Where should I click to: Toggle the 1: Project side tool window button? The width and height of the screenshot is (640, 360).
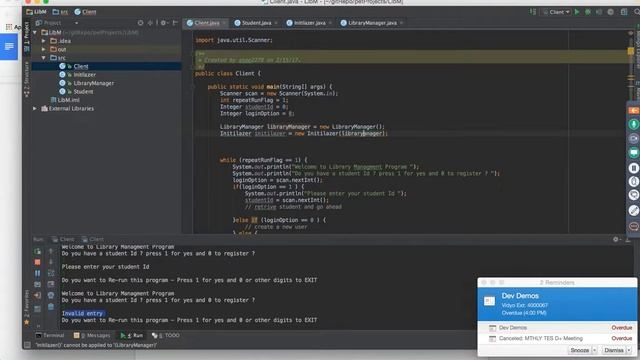tap(27, 37)
